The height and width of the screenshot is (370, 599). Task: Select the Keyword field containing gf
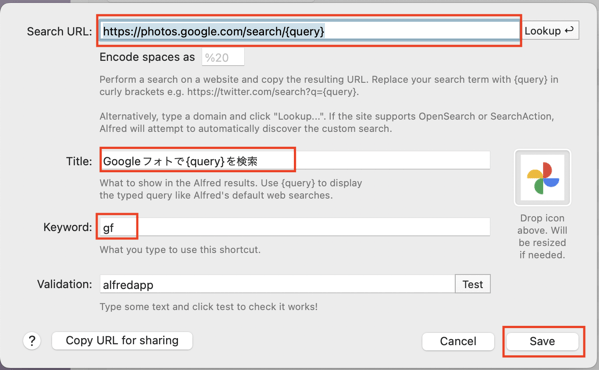295,227
